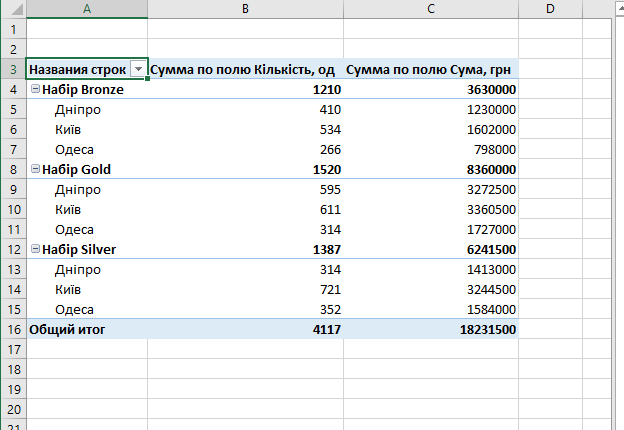
Task: Select the cell with value 3272500
Action: click(431, 189)
